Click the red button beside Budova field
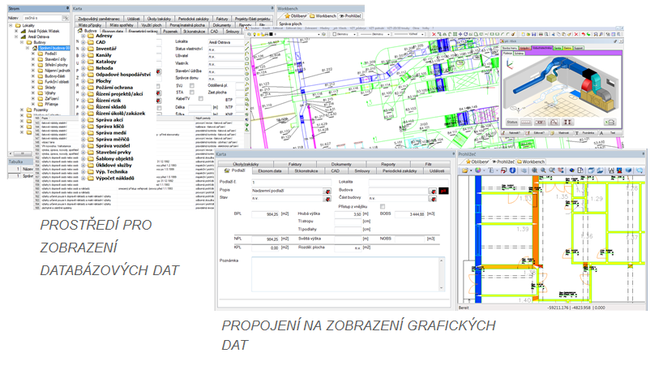 pyautogui.click(x=444, y=191)
